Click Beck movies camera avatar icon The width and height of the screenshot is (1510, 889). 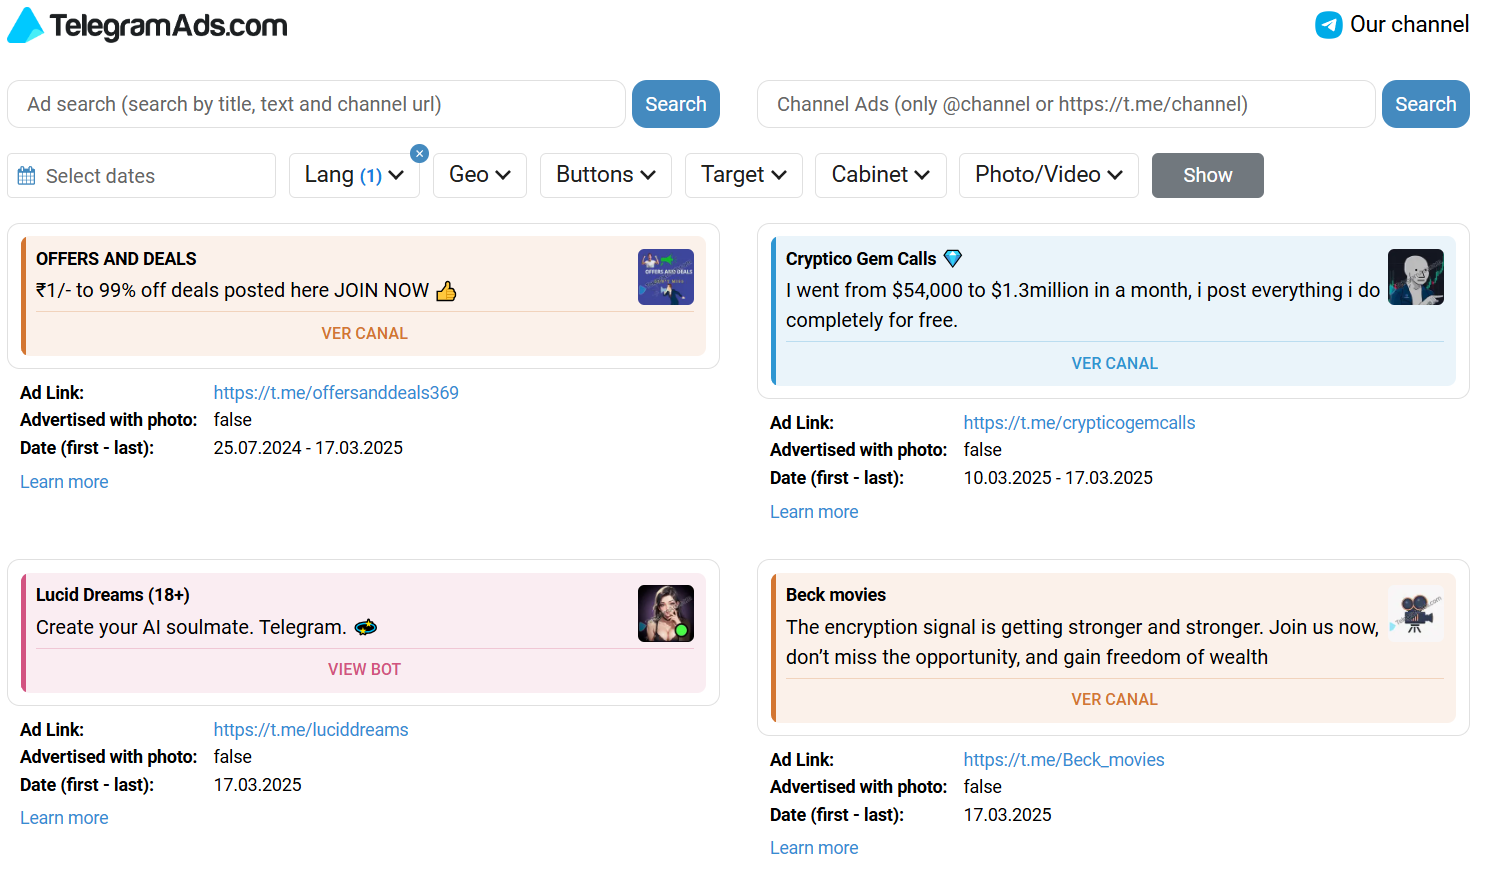tap(1415, 613)
